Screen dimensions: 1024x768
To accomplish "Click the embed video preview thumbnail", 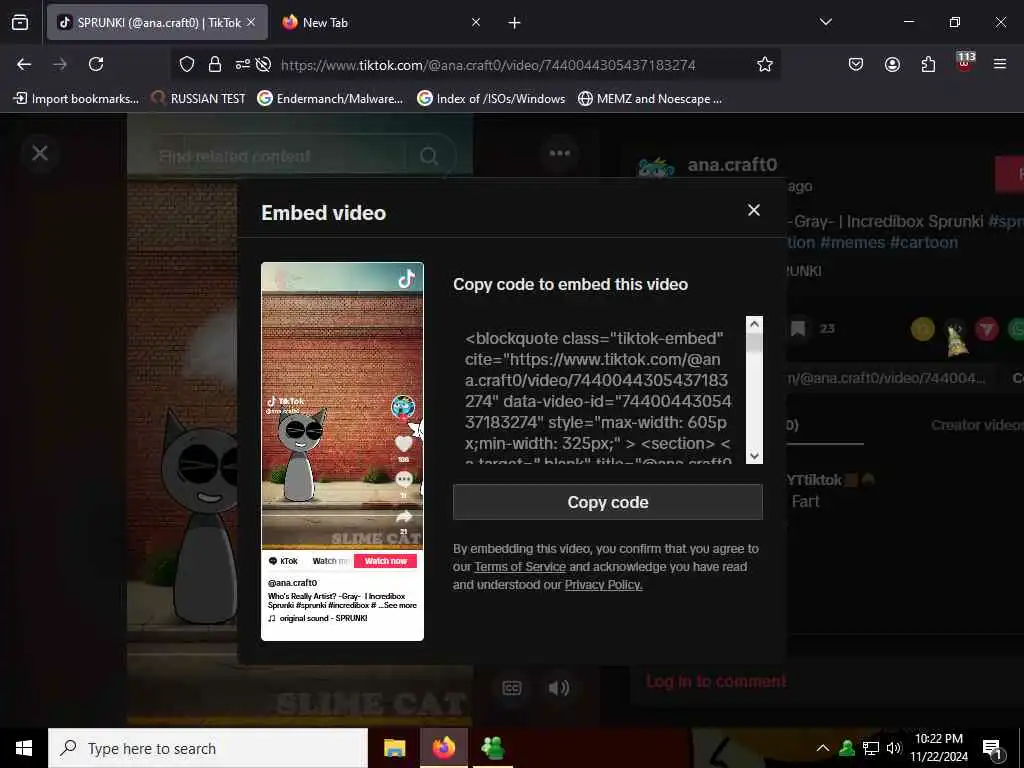I will [x=342, y=451].
